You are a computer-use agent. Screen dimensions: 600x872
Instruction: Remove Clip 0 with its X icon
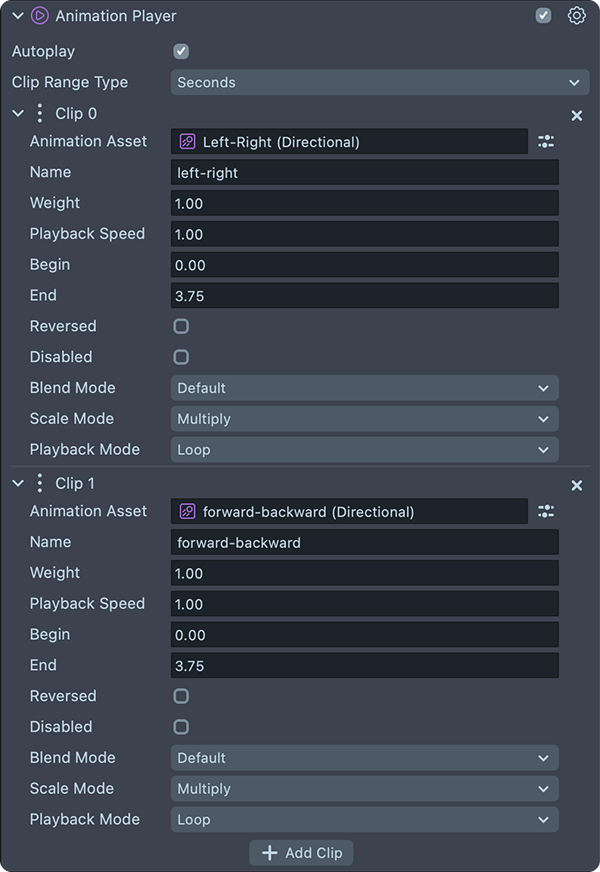click(x=576, y=115)
